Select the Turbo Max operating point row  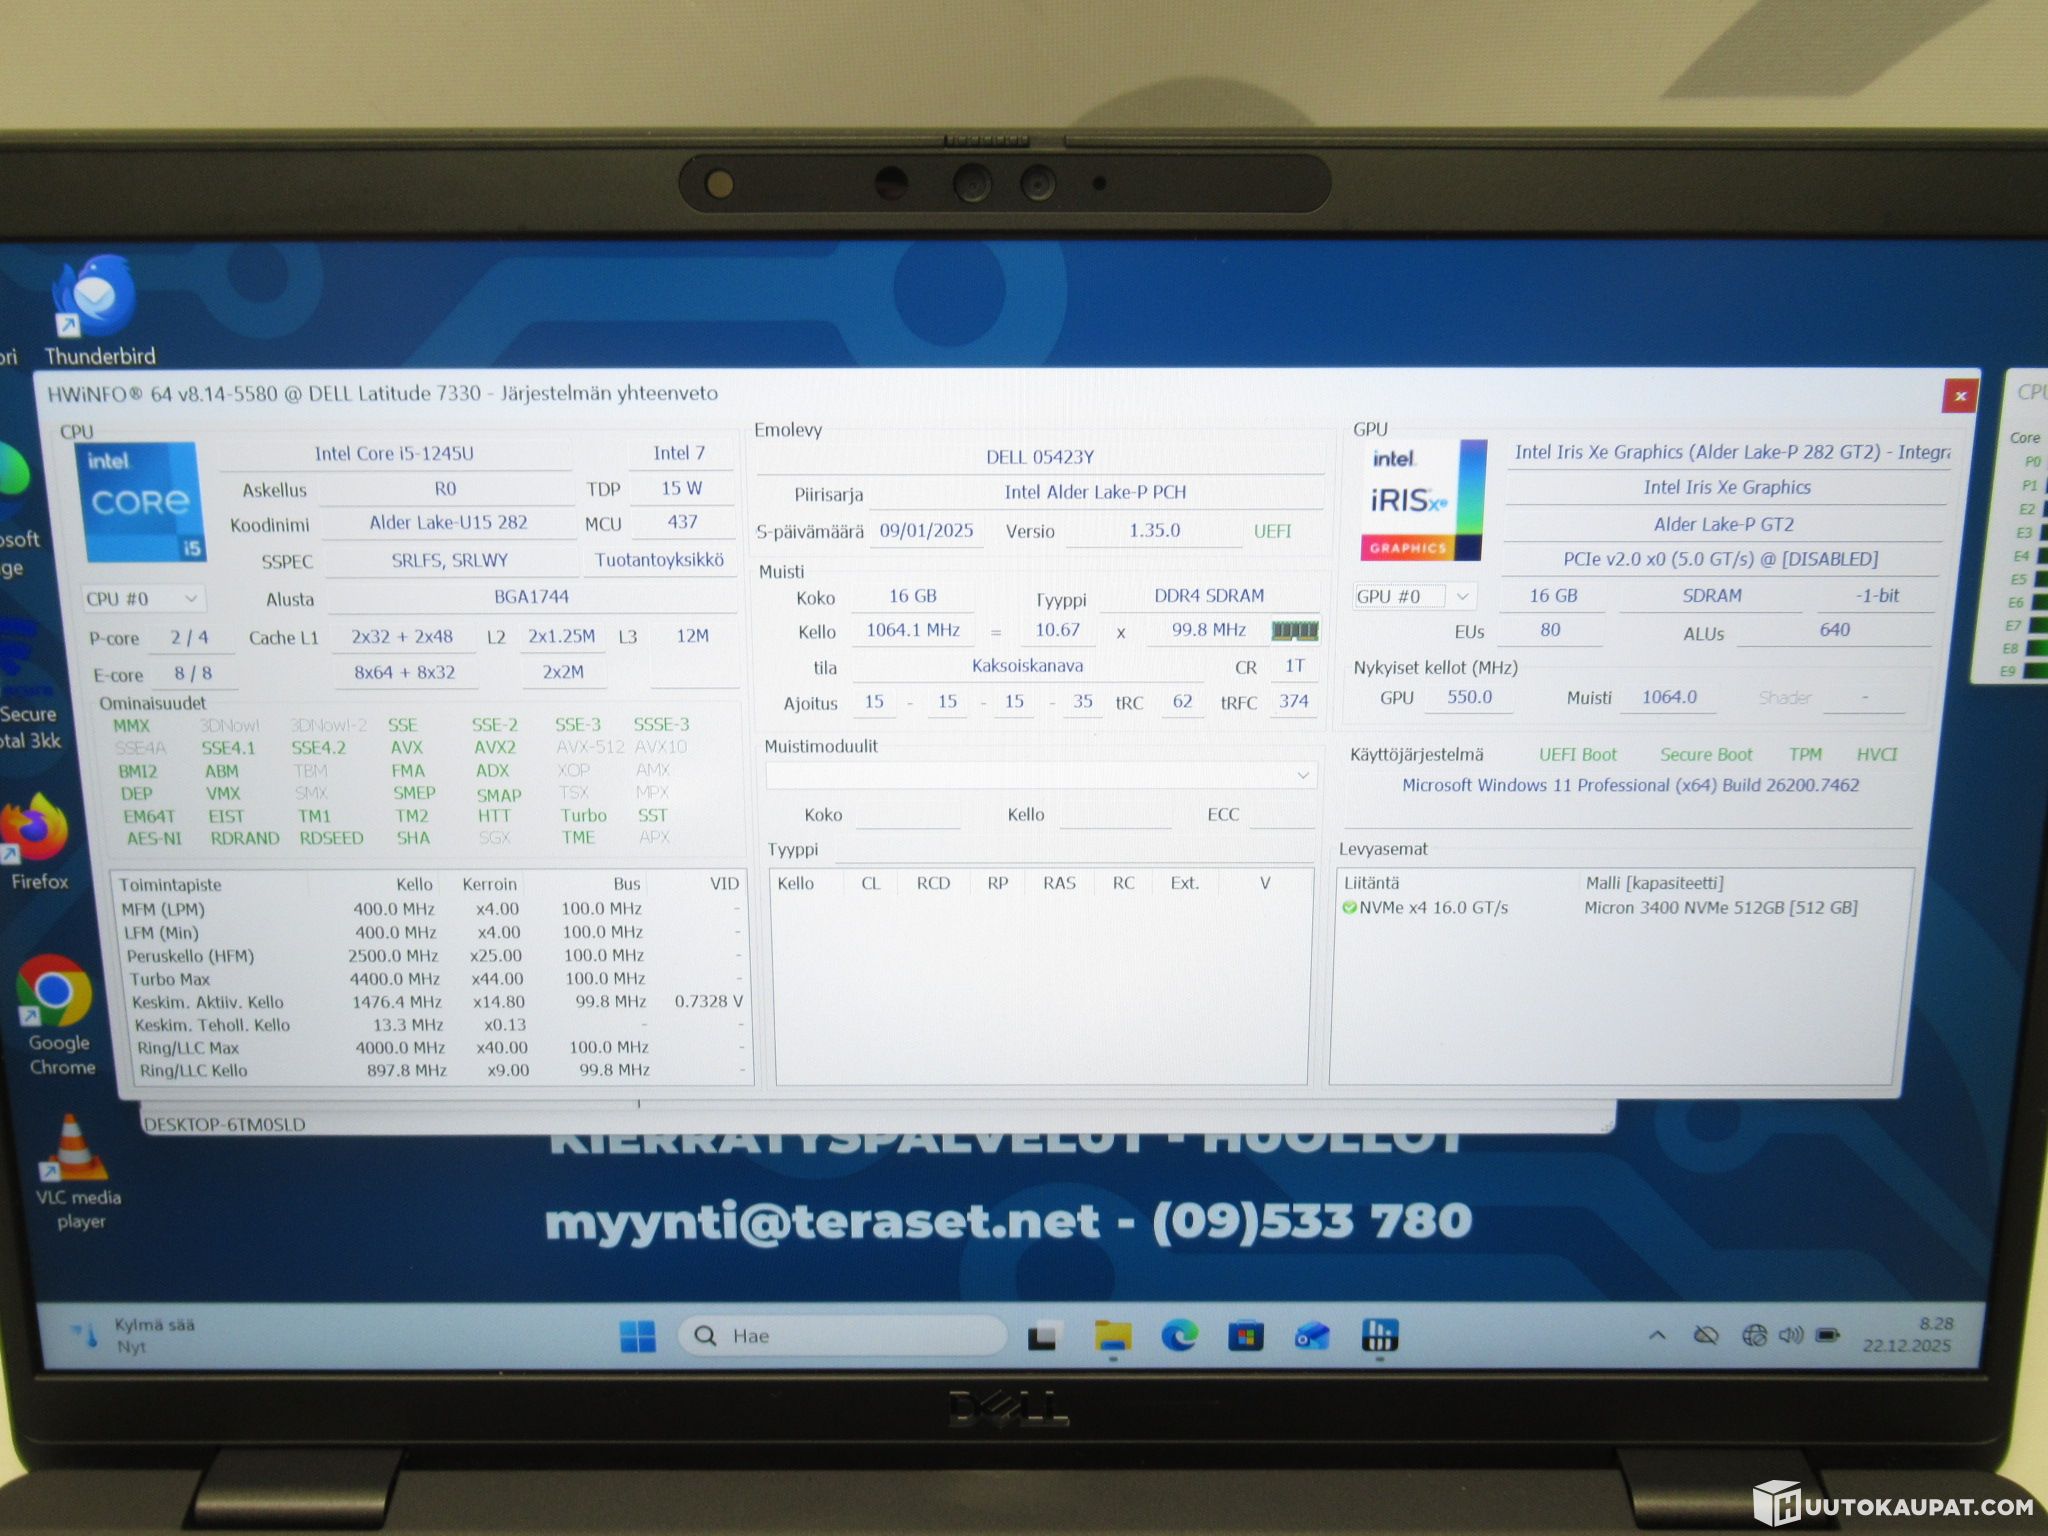point(434,979)
